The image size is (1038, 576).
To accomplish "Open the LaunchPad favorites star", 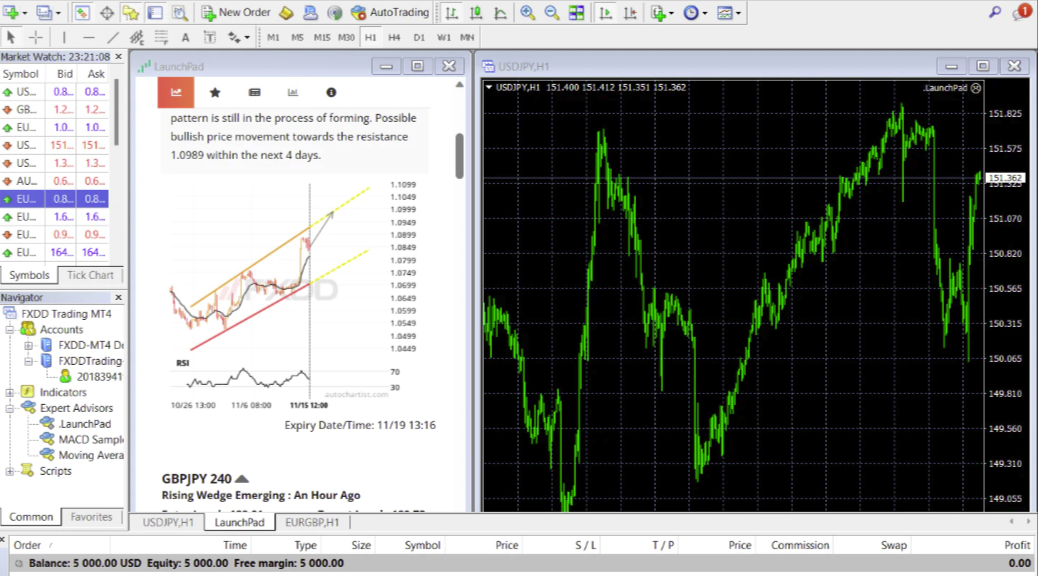I will 215,92.
